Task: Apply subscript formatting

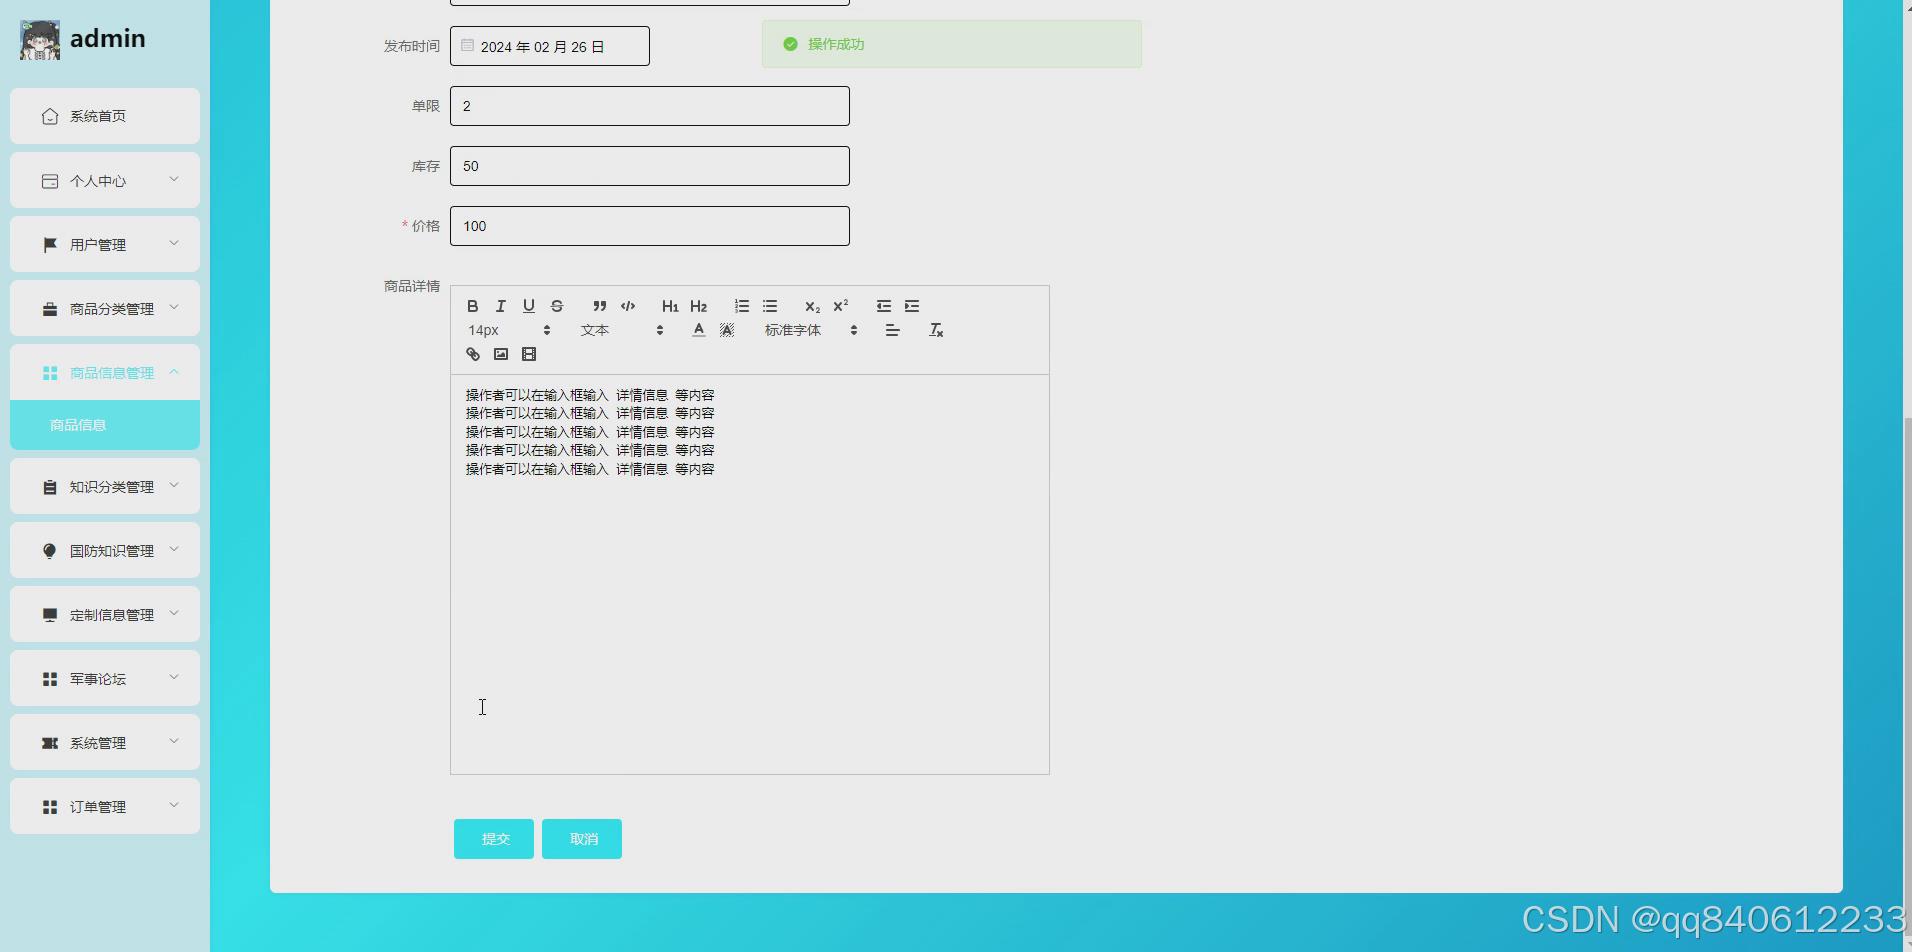Action: [812, 306]
